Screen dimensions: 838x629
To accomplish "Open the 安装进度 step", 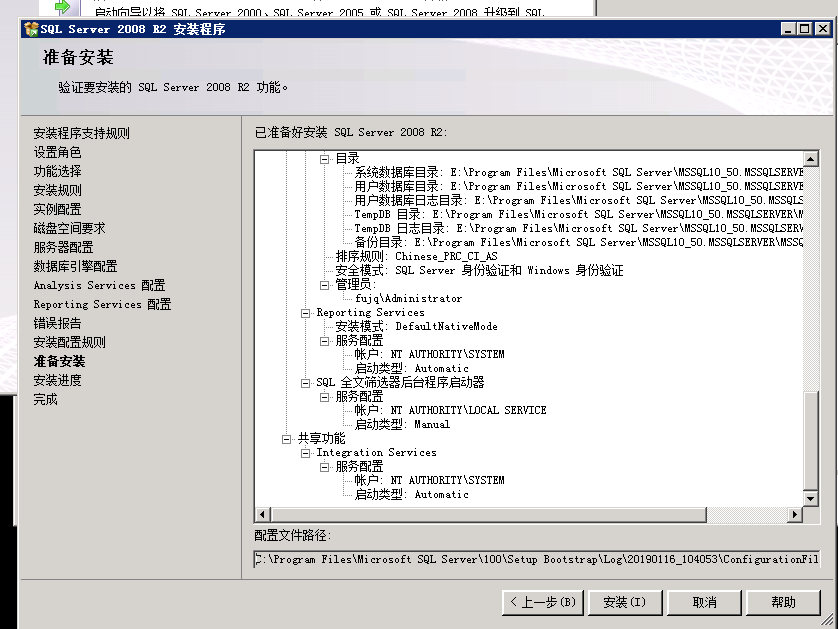I will click(x=57, y=380).
